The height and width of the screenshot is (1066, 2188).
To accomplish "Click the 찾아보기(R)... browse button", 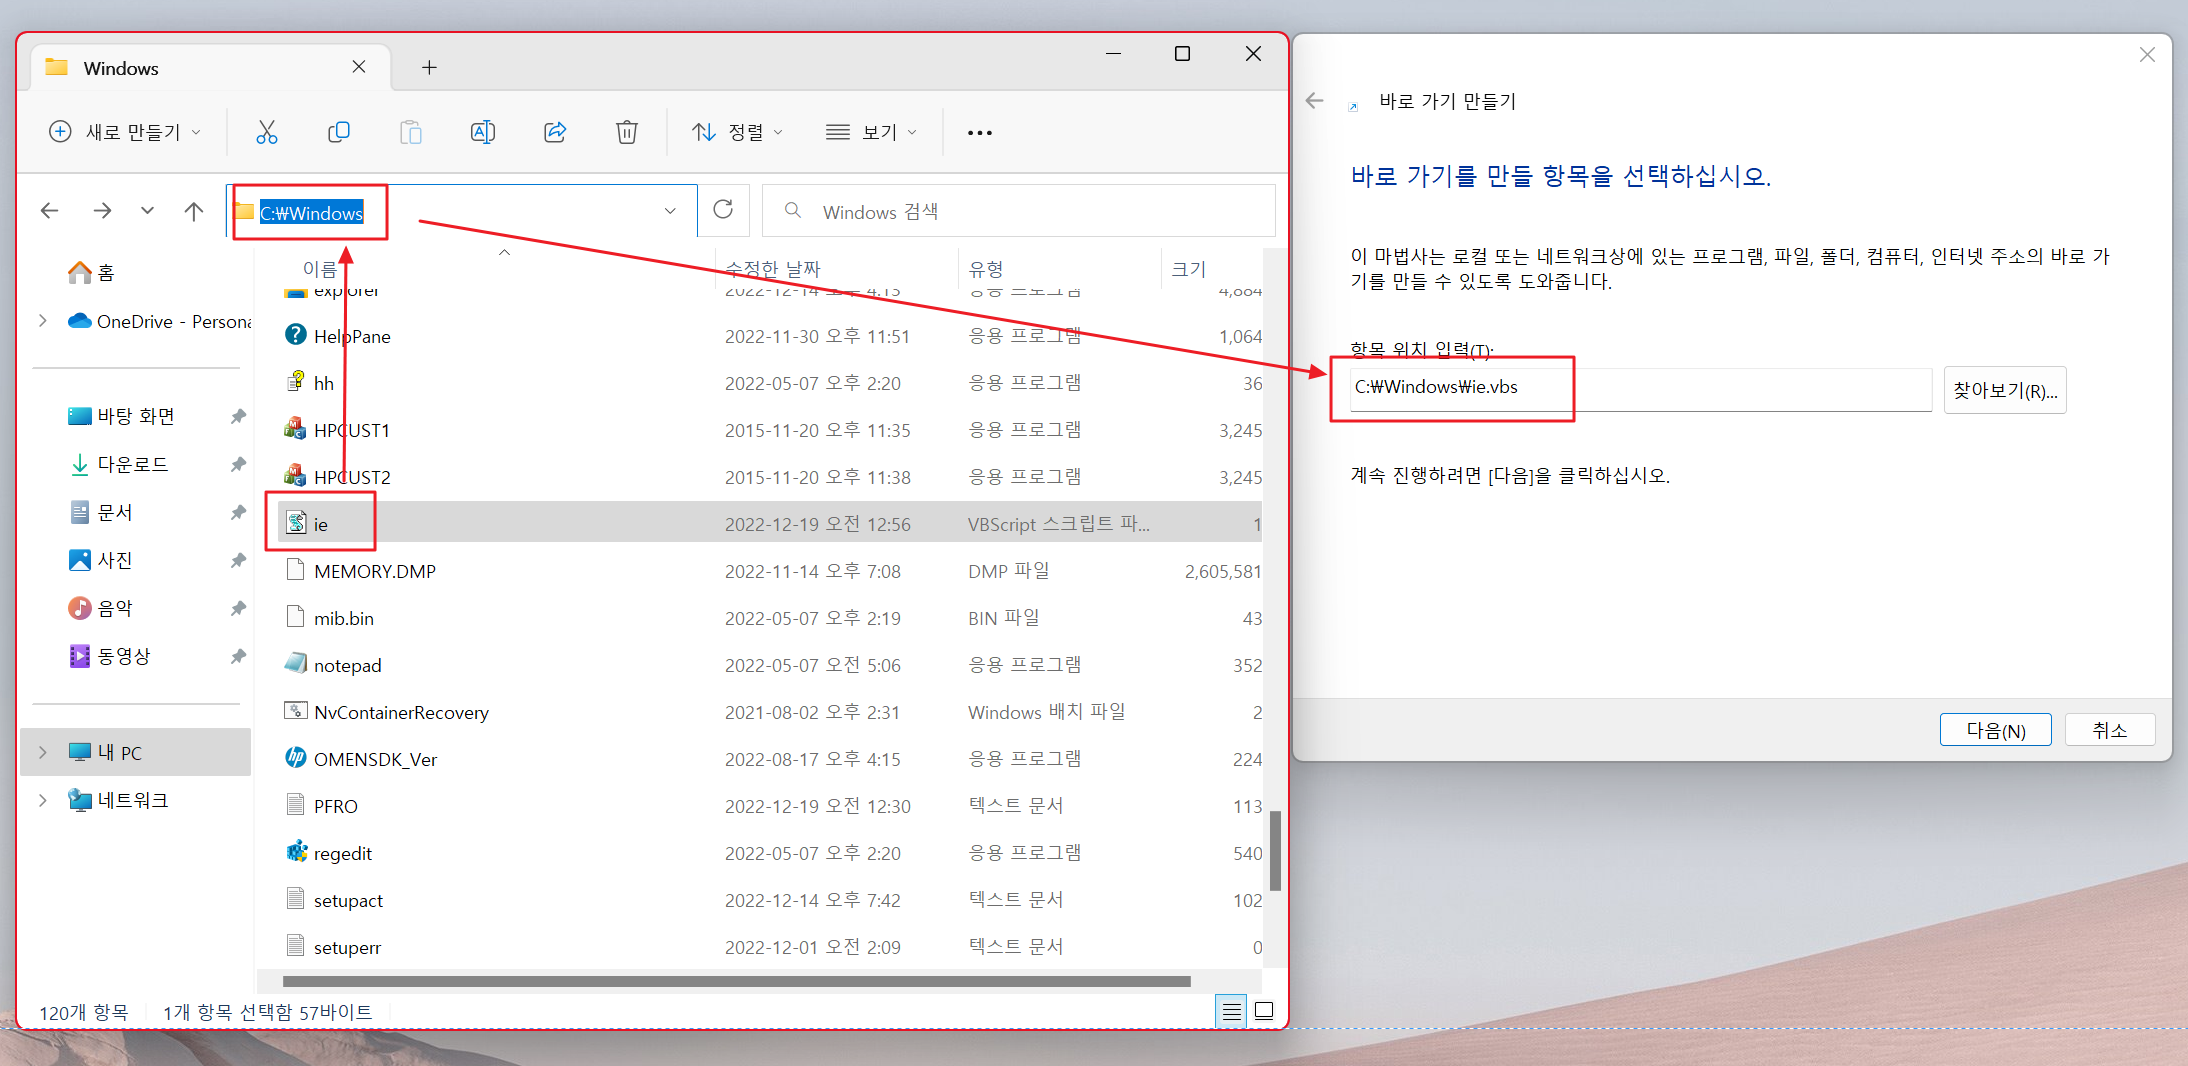I will 2005,390.
